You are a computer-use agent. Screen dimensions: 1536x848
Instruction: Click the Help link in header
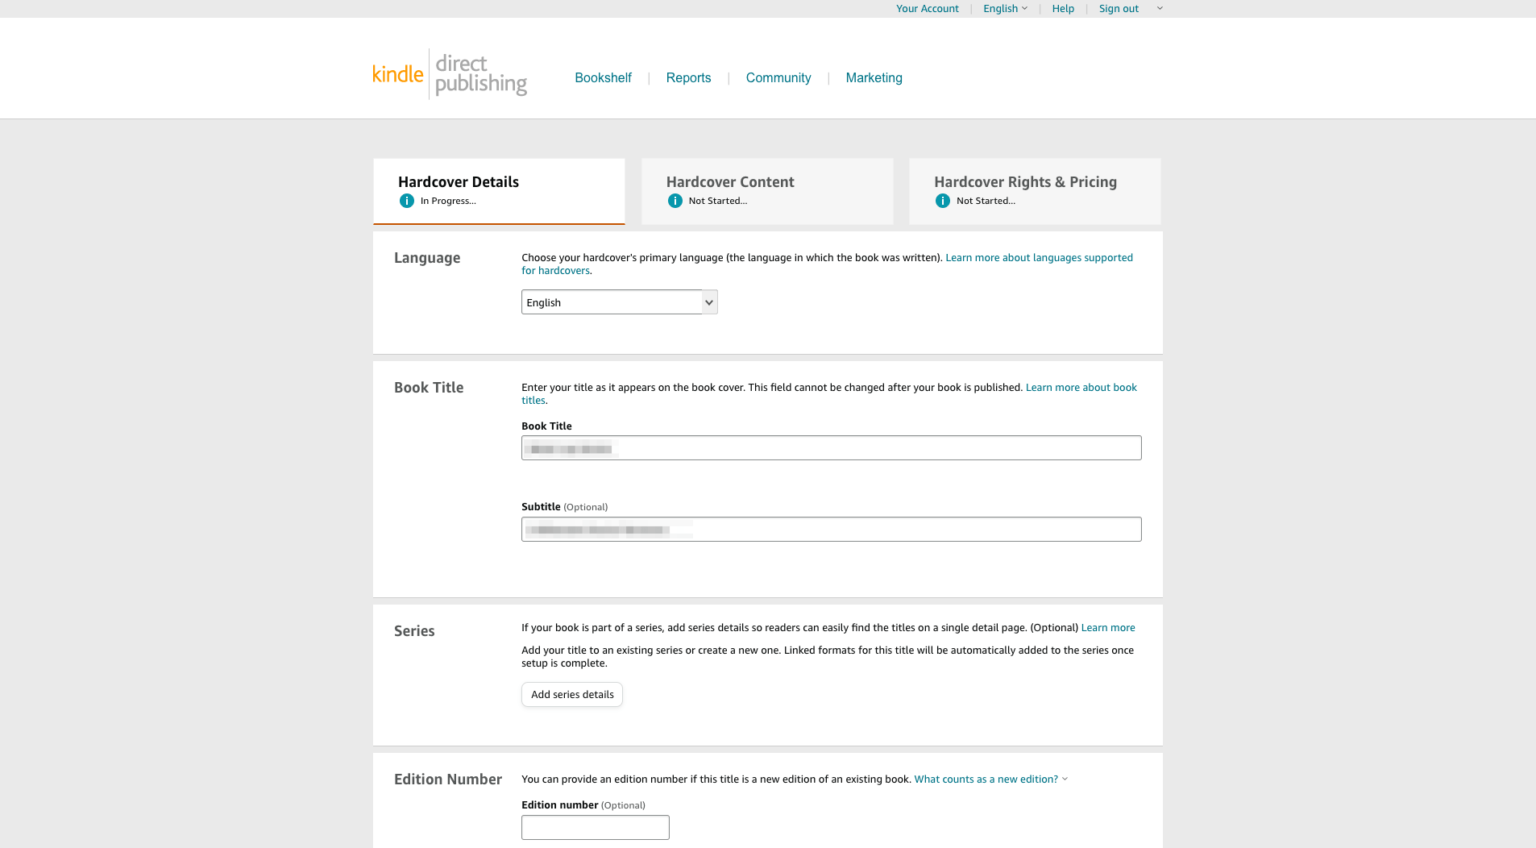[1063, 9]
